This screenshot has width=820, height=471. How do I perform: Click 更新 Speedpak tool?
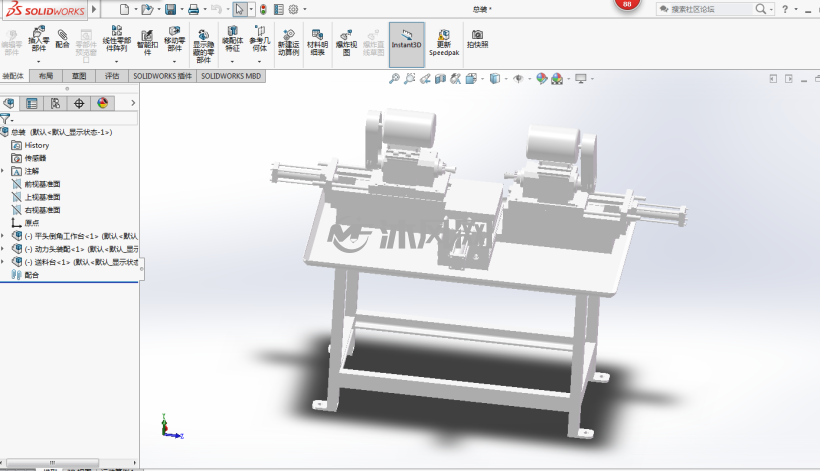tap(444, 42)
